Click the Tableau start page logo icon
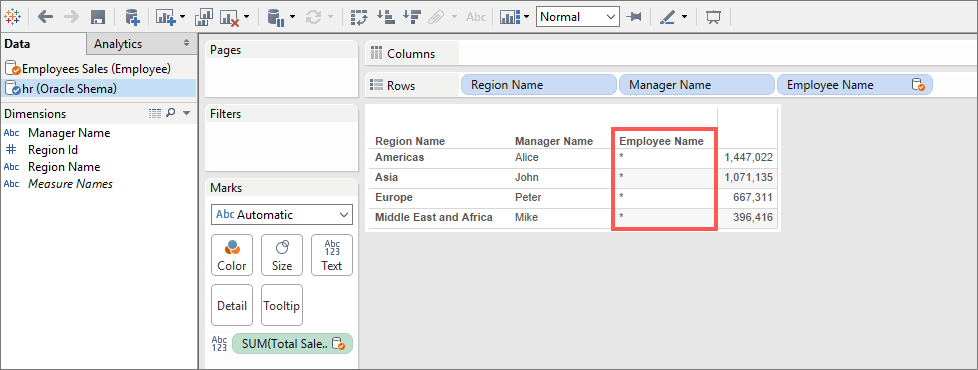 coord(12,17)
